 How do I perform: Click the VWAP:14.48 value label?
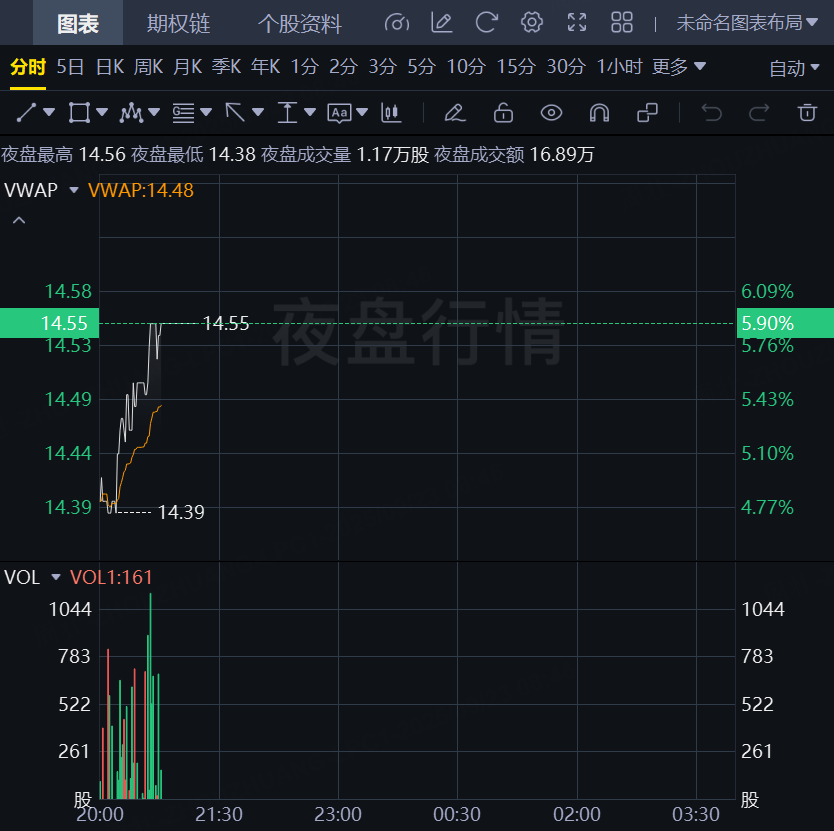click(141, 190)
